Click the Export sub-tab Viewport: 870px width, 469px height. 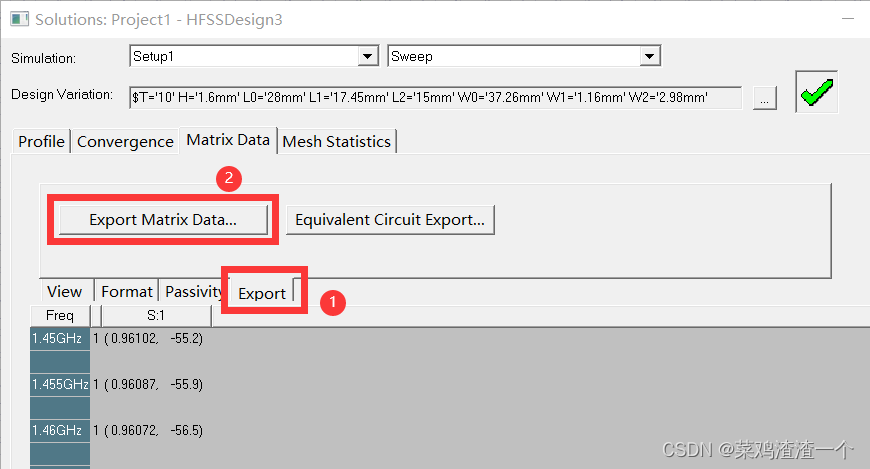[x=262, y=293]
